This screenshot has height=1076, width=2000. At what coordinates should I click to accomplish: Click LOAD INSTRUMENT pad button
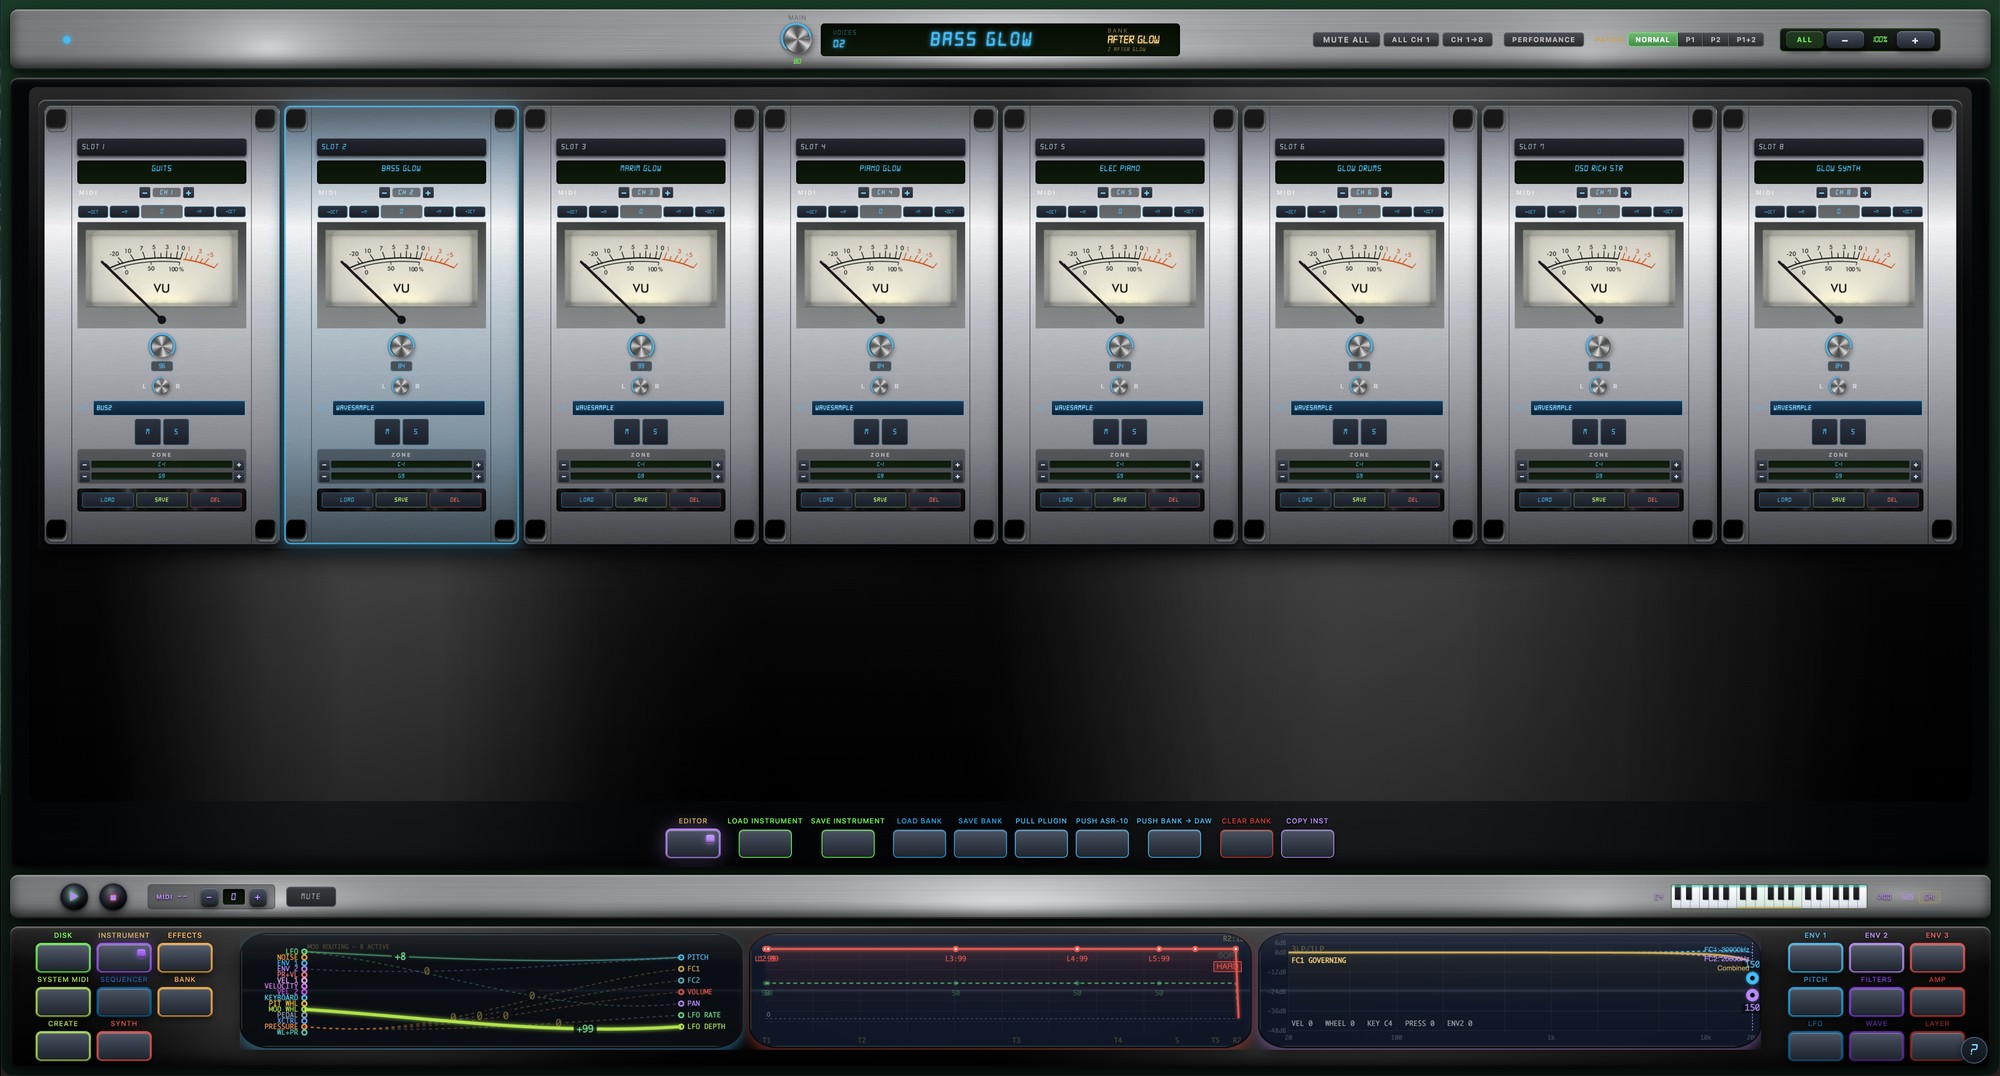[x=765, y=844]
